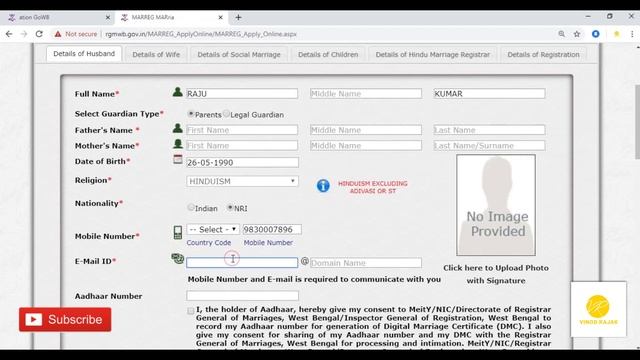Click the last name field containing KUMAR

489,93
